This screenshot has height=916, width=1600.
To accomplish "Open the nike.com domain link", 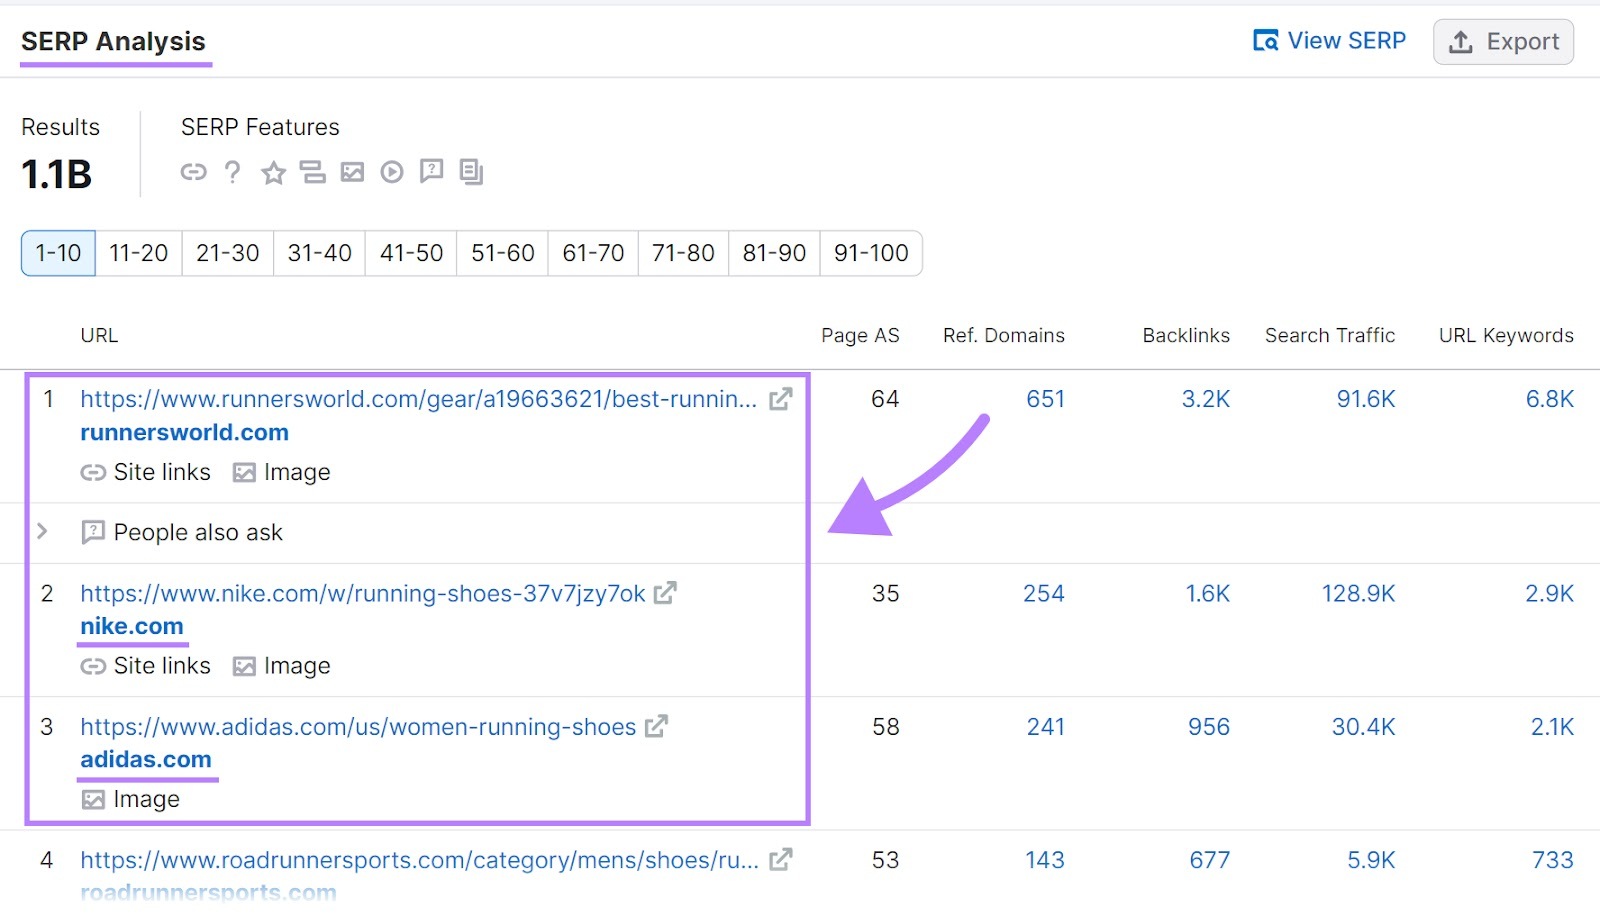I will click(131, 626).
